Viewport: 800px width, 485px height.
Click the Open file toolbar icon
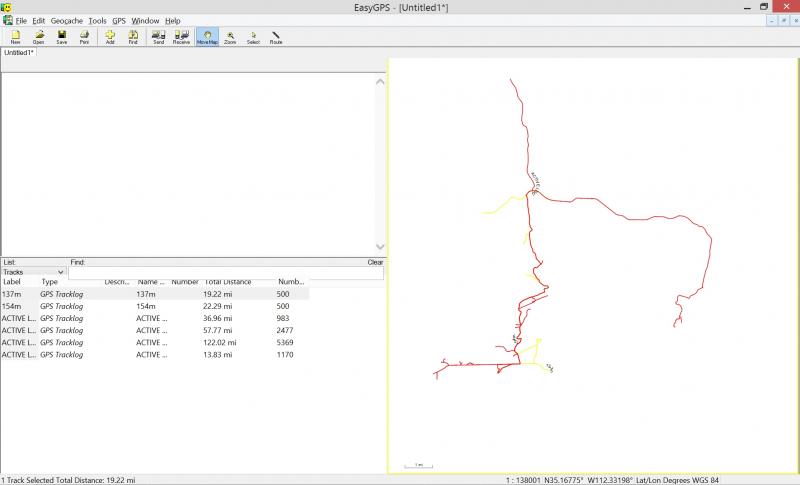(39, 37)
